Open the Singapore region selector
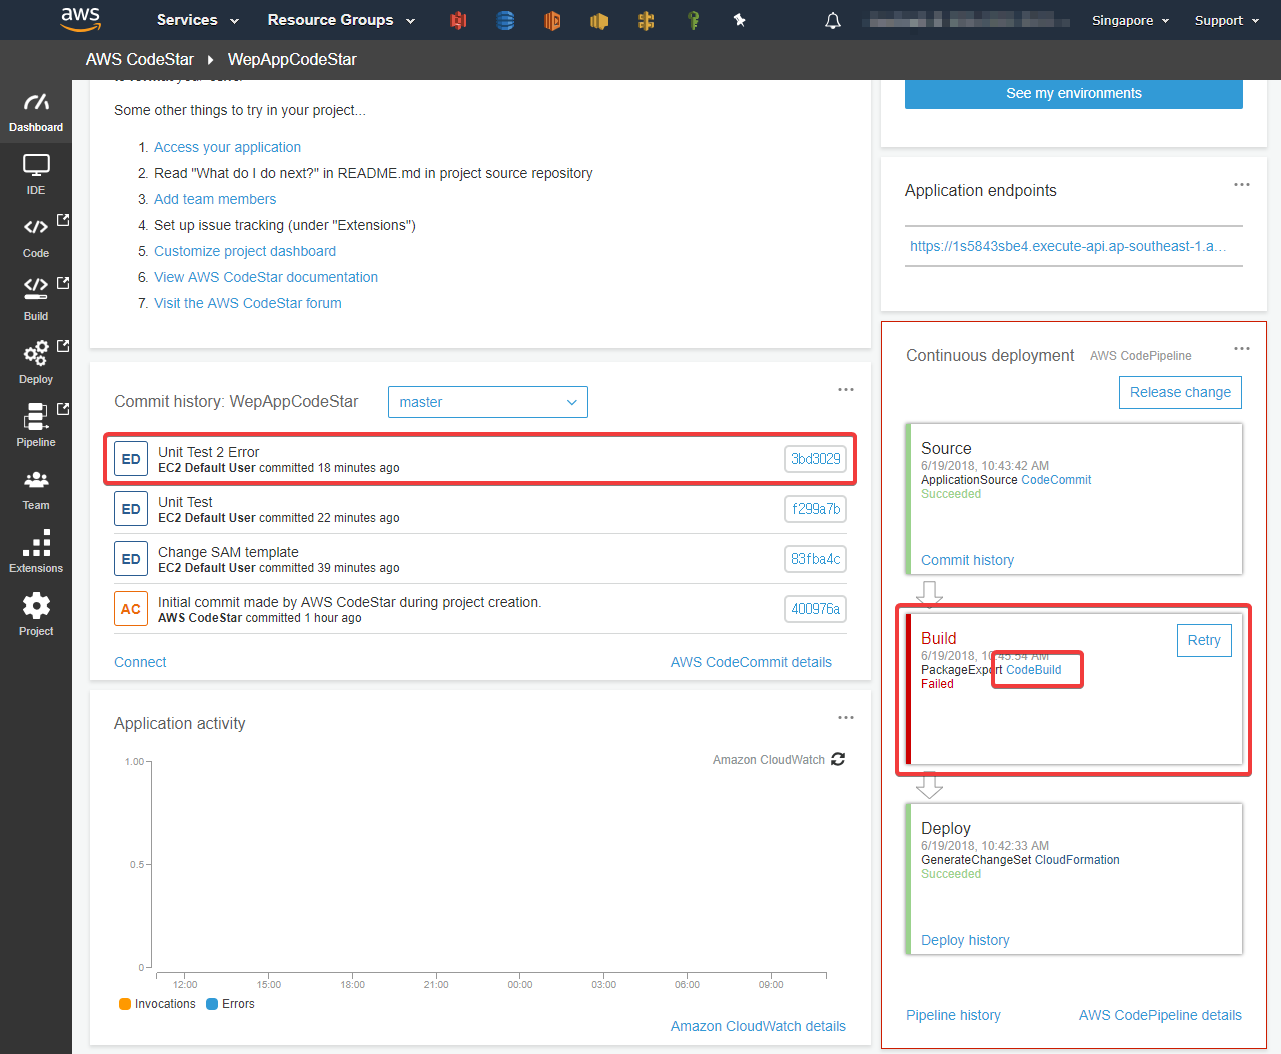This screenshot has height=1054, width=1281. [1130, 20]
